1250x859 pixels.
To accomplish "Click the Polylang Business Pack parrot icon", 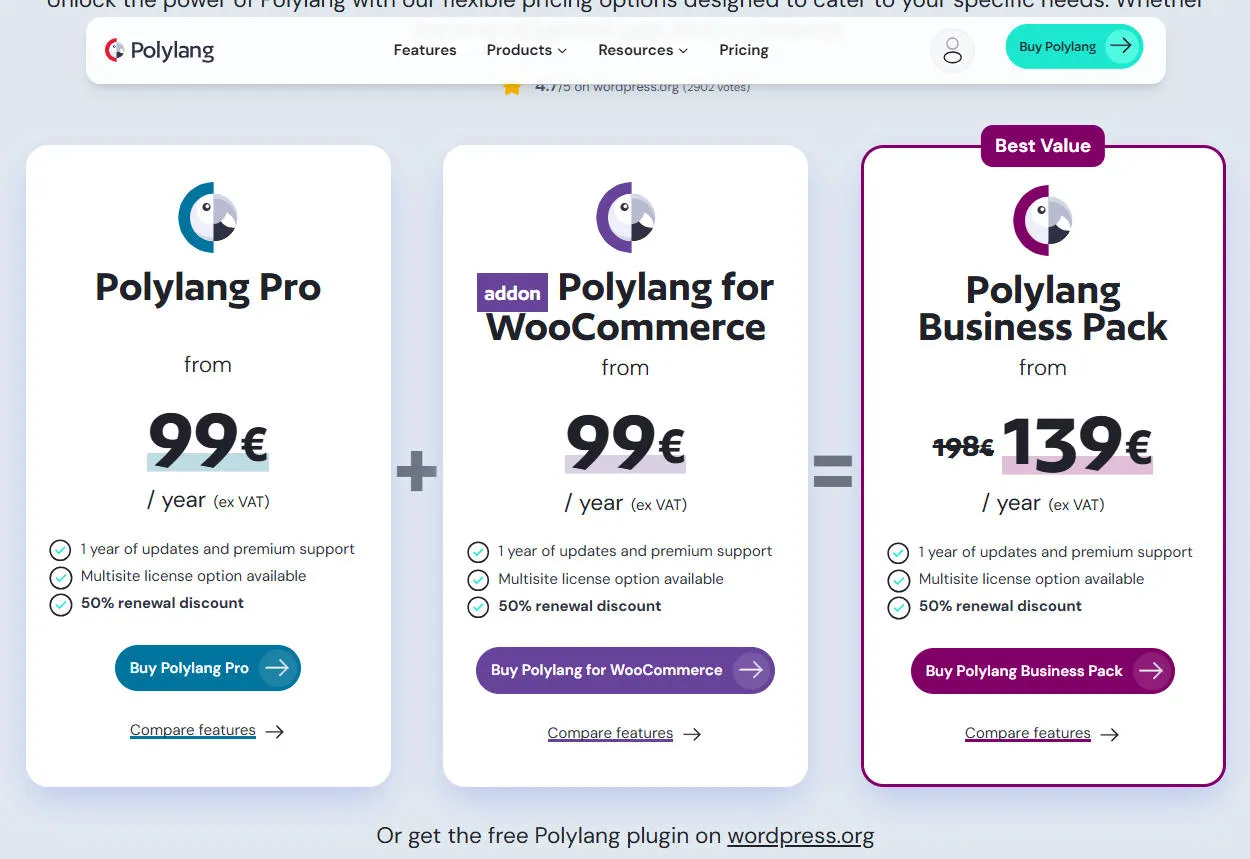I will click(1042, 220).
